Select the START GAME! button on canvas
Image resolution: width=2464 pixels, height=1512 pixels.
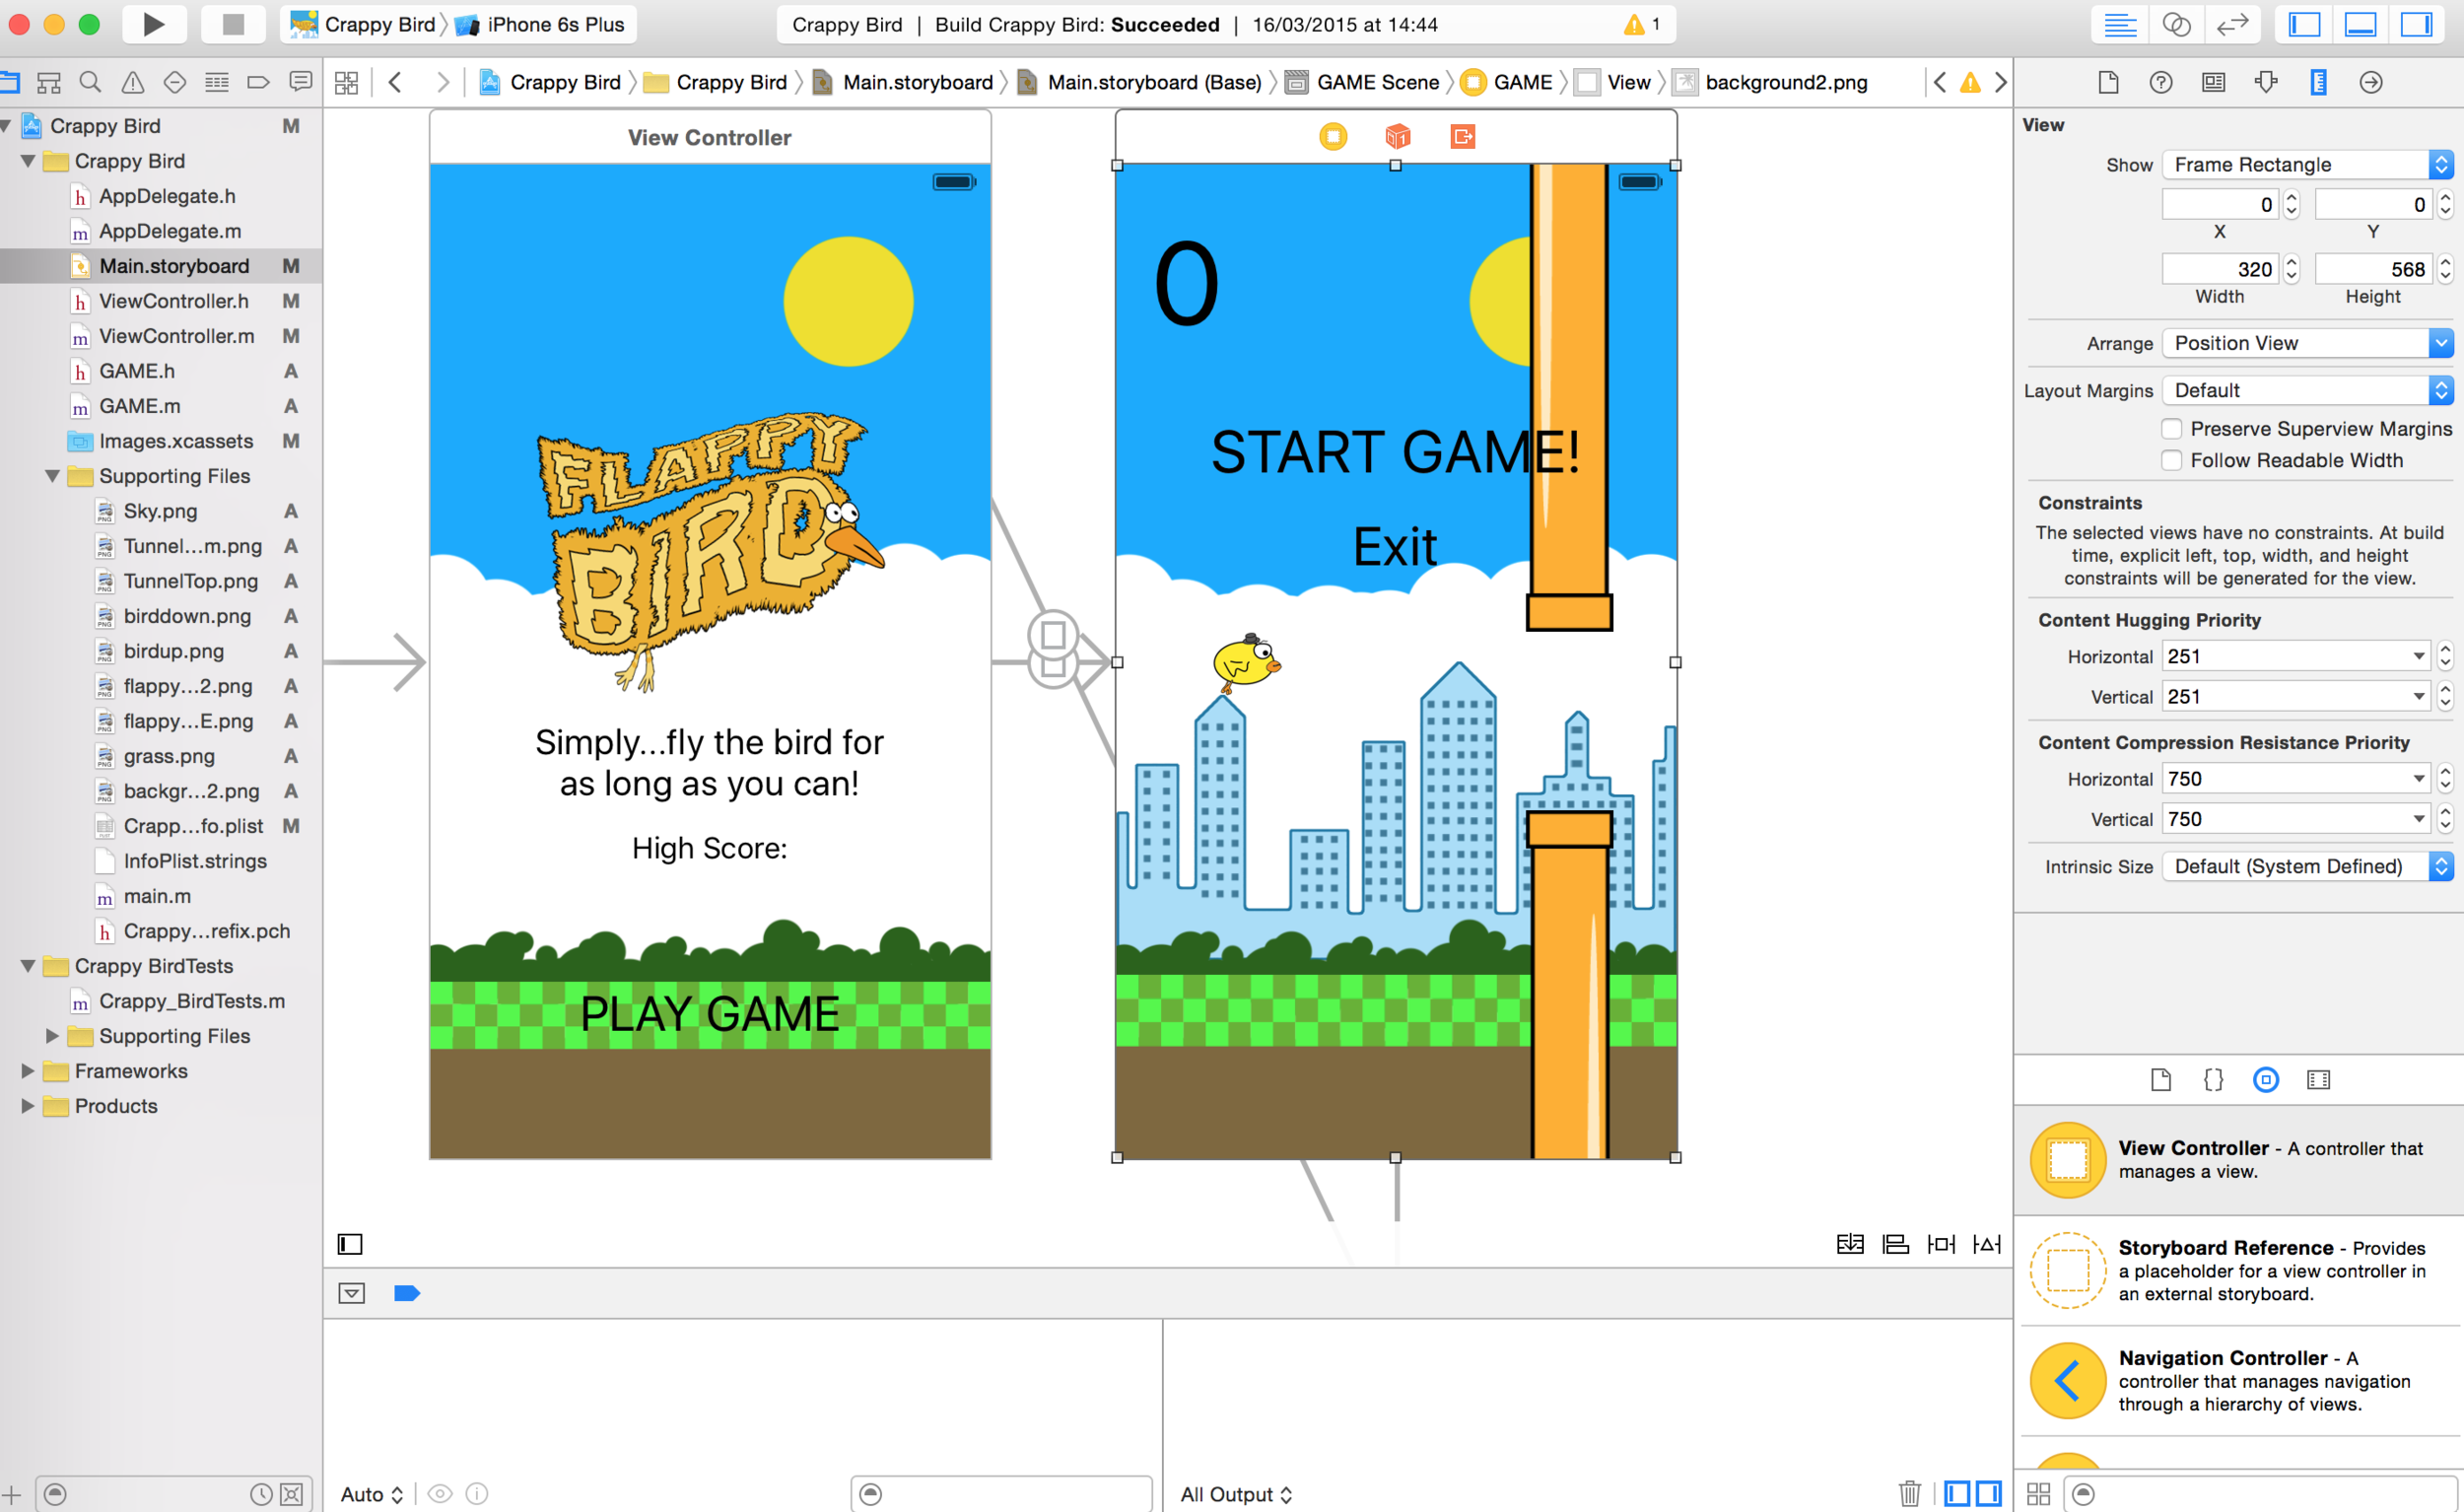click(x=1395, y=452)
